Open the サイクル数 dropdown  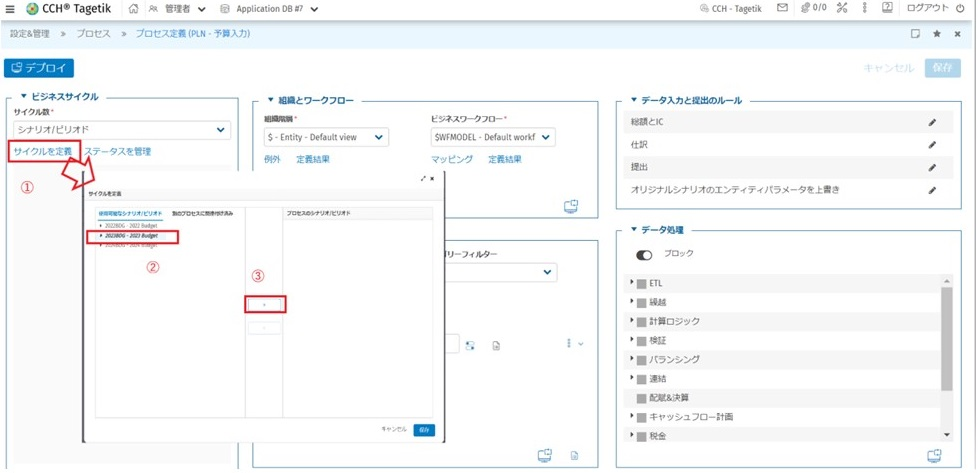click(121, 130)
